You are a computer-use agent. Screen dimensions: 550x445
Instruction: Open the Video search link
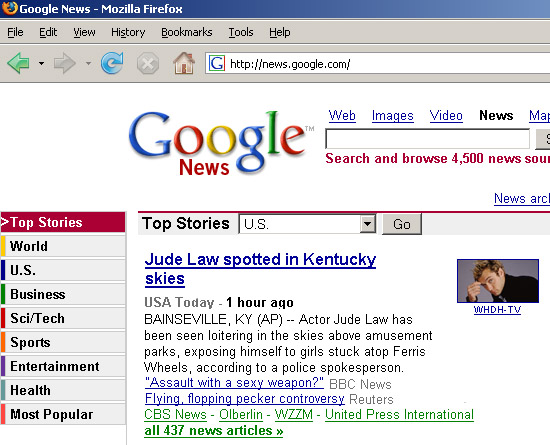pyautogui.click(x=446, y=116)
